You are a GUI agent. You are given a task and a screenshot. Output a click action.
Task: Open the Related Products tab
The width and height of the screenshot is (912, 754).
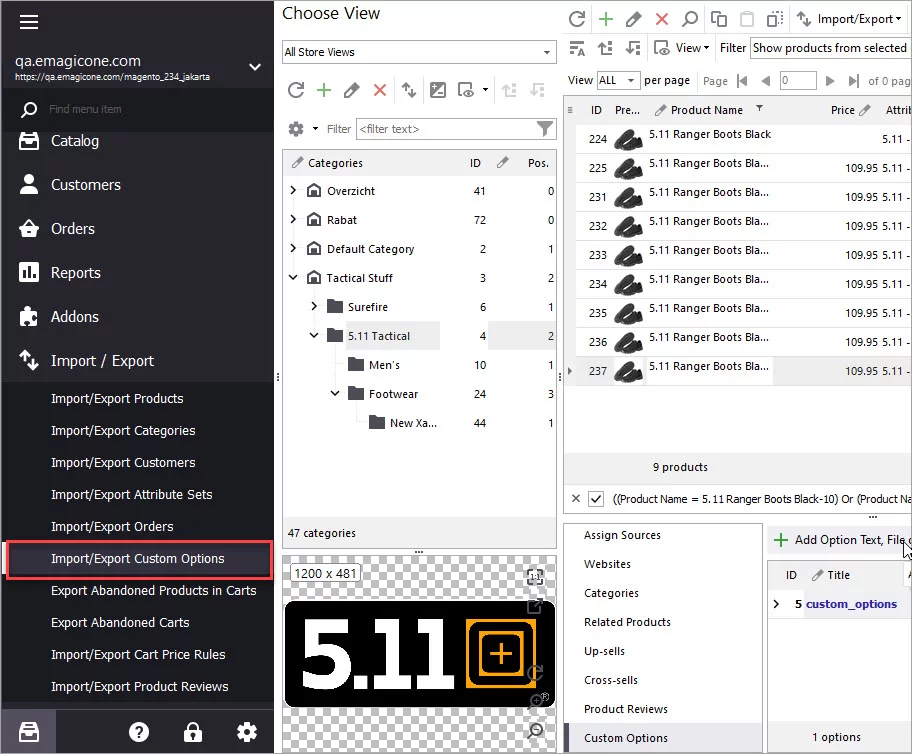pyautogui.click(x=627, y=622)
